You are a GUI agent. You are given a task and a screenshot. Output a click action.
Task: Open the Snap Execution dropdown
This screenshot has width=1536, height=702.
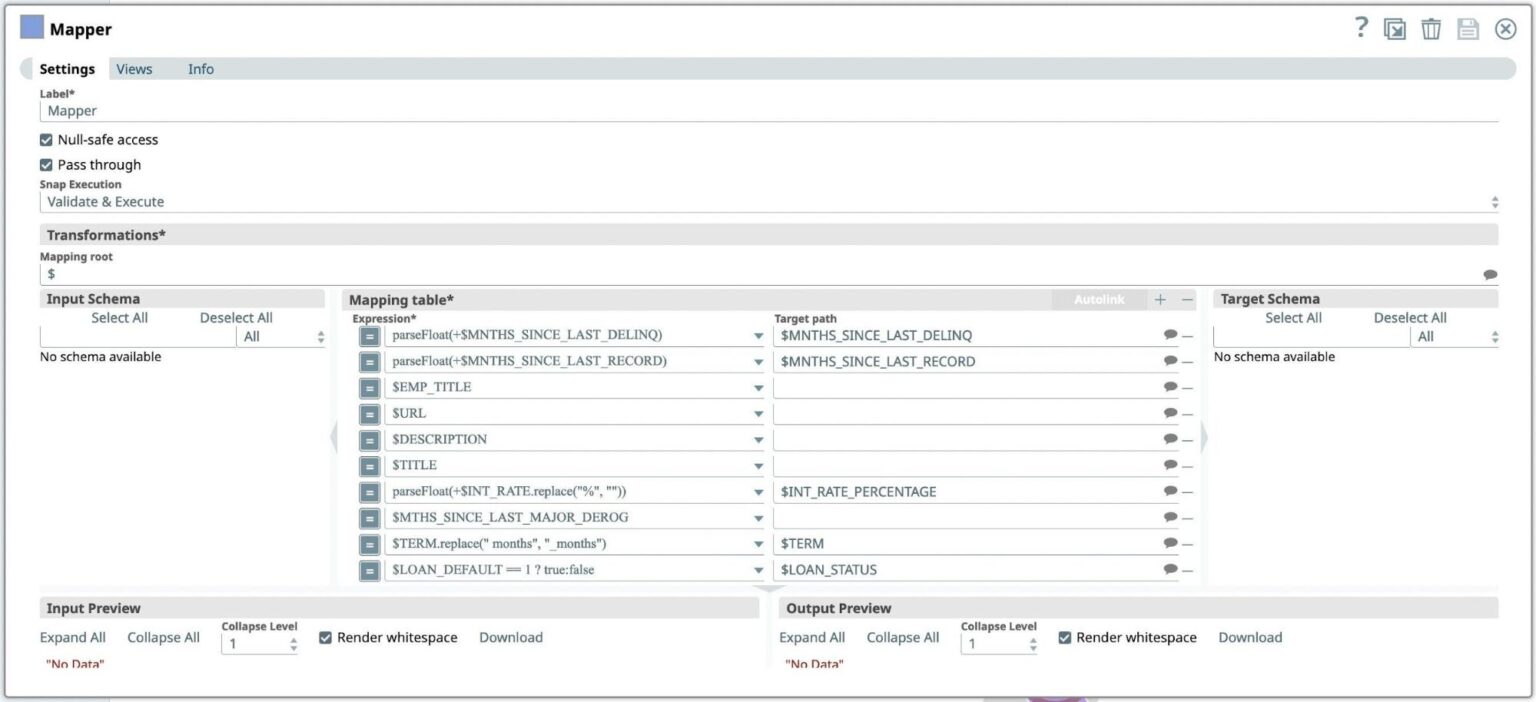(1494, 201)
